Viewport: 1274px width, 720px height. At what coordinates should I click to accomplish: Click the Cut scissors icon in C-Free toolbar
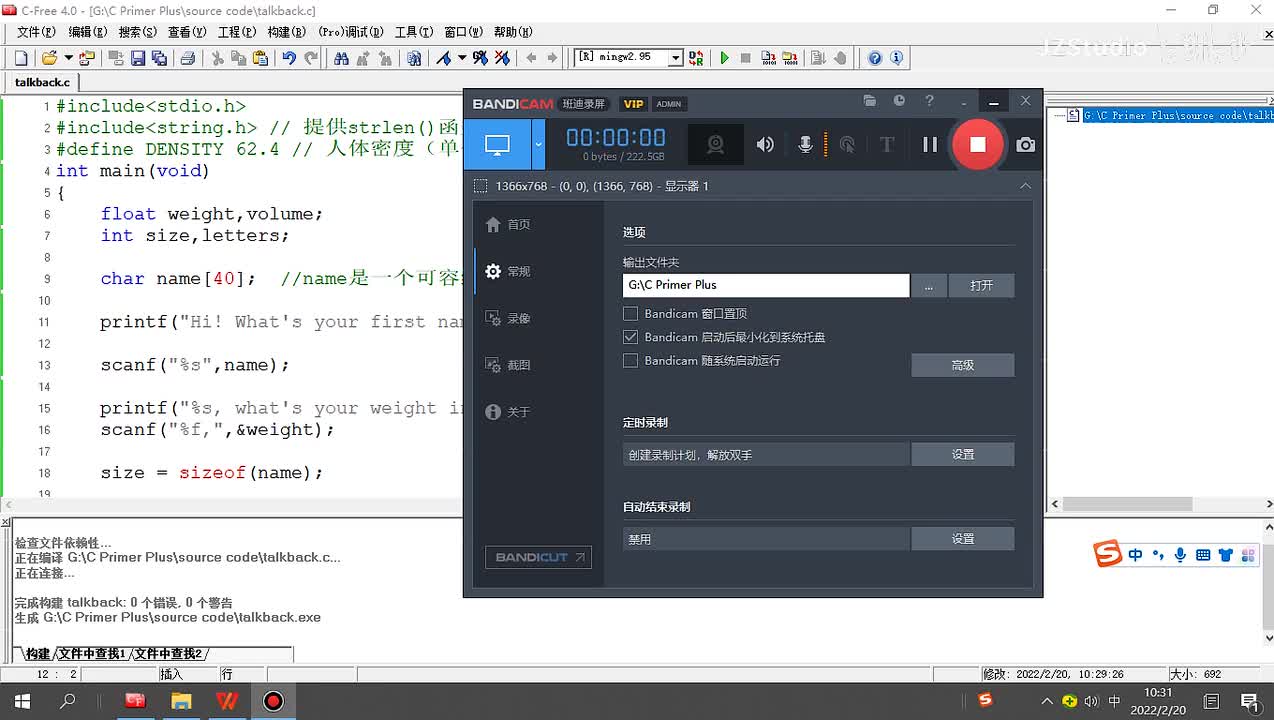216,58
